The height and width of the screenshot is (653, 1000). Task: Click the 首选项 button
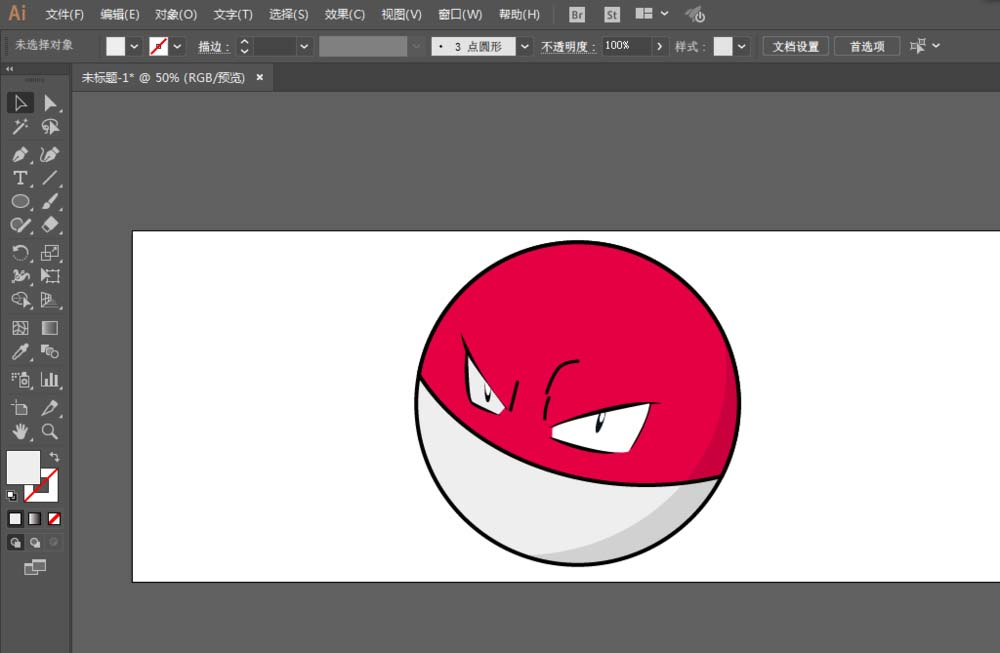pos(867,46)
